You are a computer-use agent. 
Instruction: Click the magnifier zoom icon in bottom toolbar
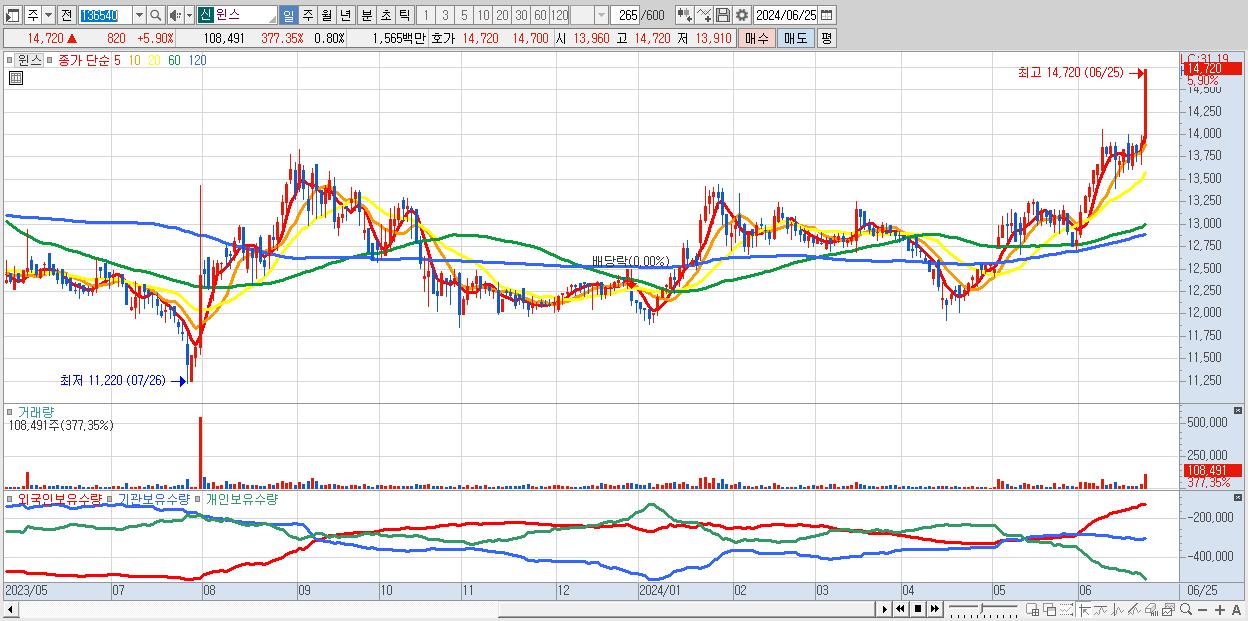point(1186,609)
